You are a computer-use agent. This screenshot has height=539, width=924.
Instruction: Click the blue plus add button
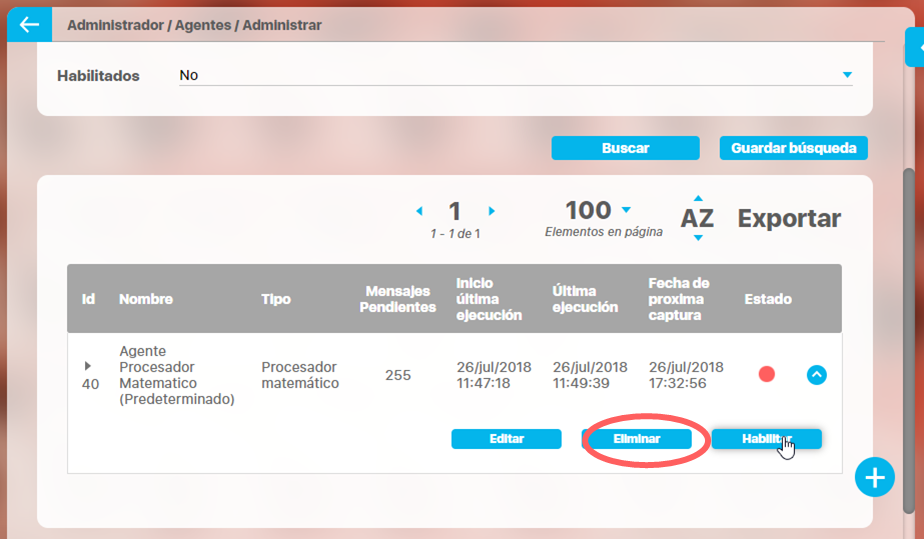tap(874, 478)
